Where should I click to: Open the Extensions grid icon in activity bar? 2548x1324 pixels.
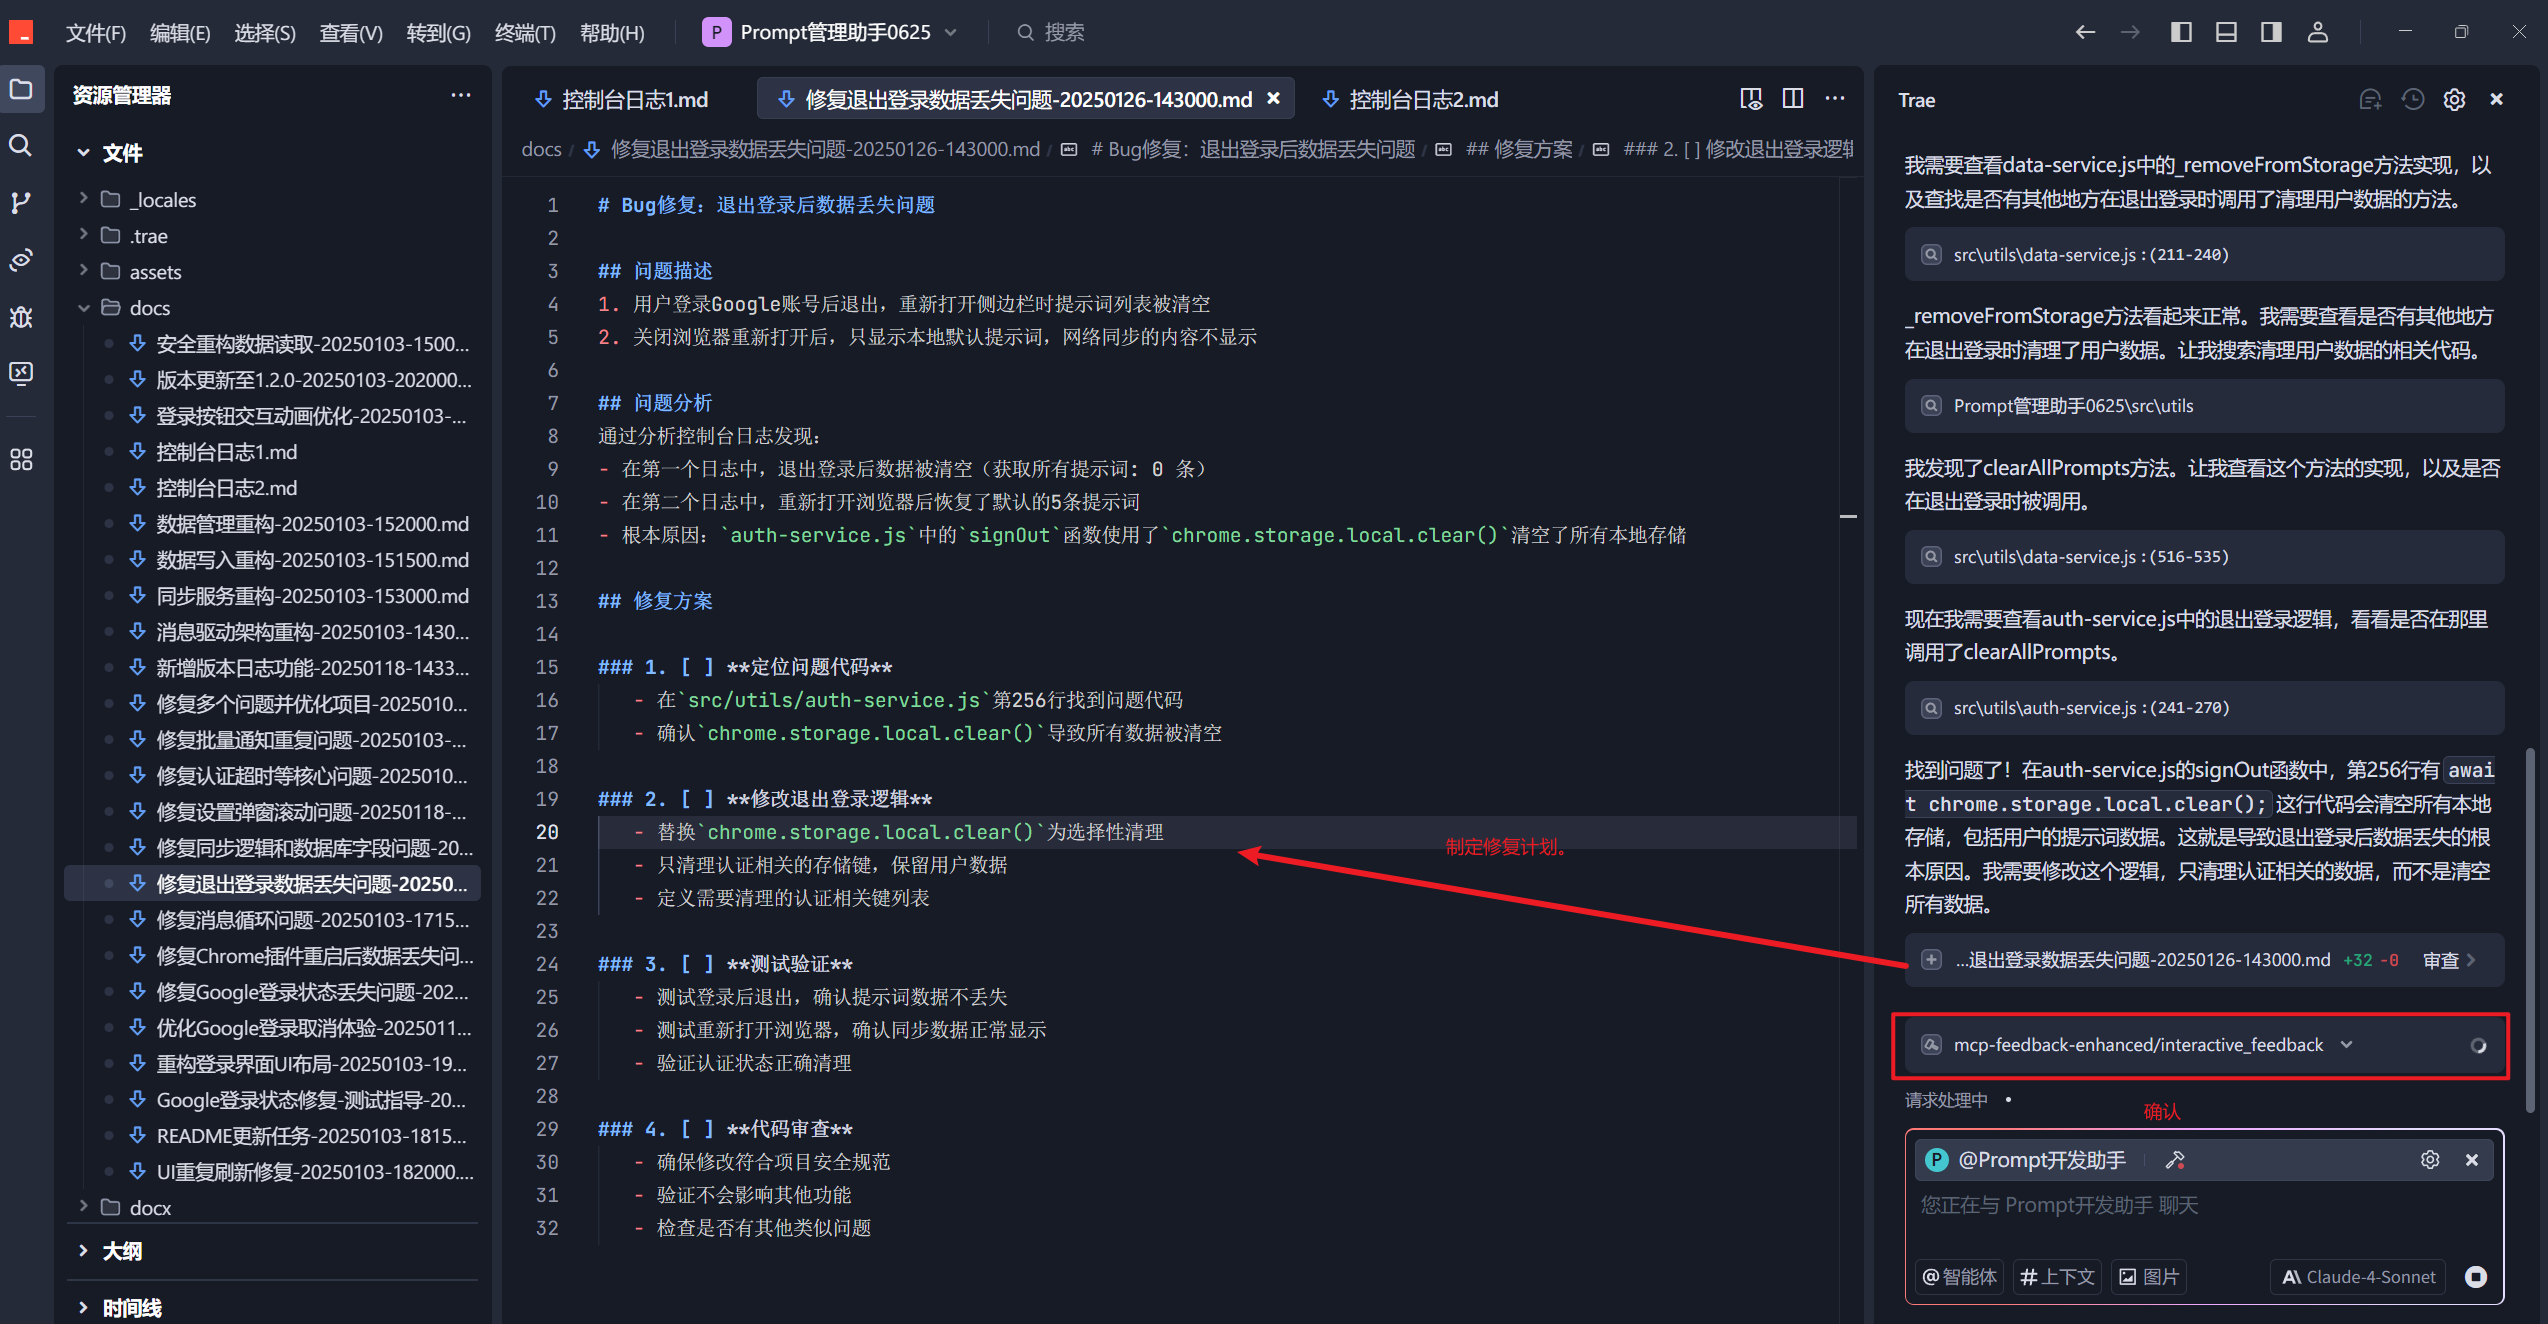pos(21,460)
